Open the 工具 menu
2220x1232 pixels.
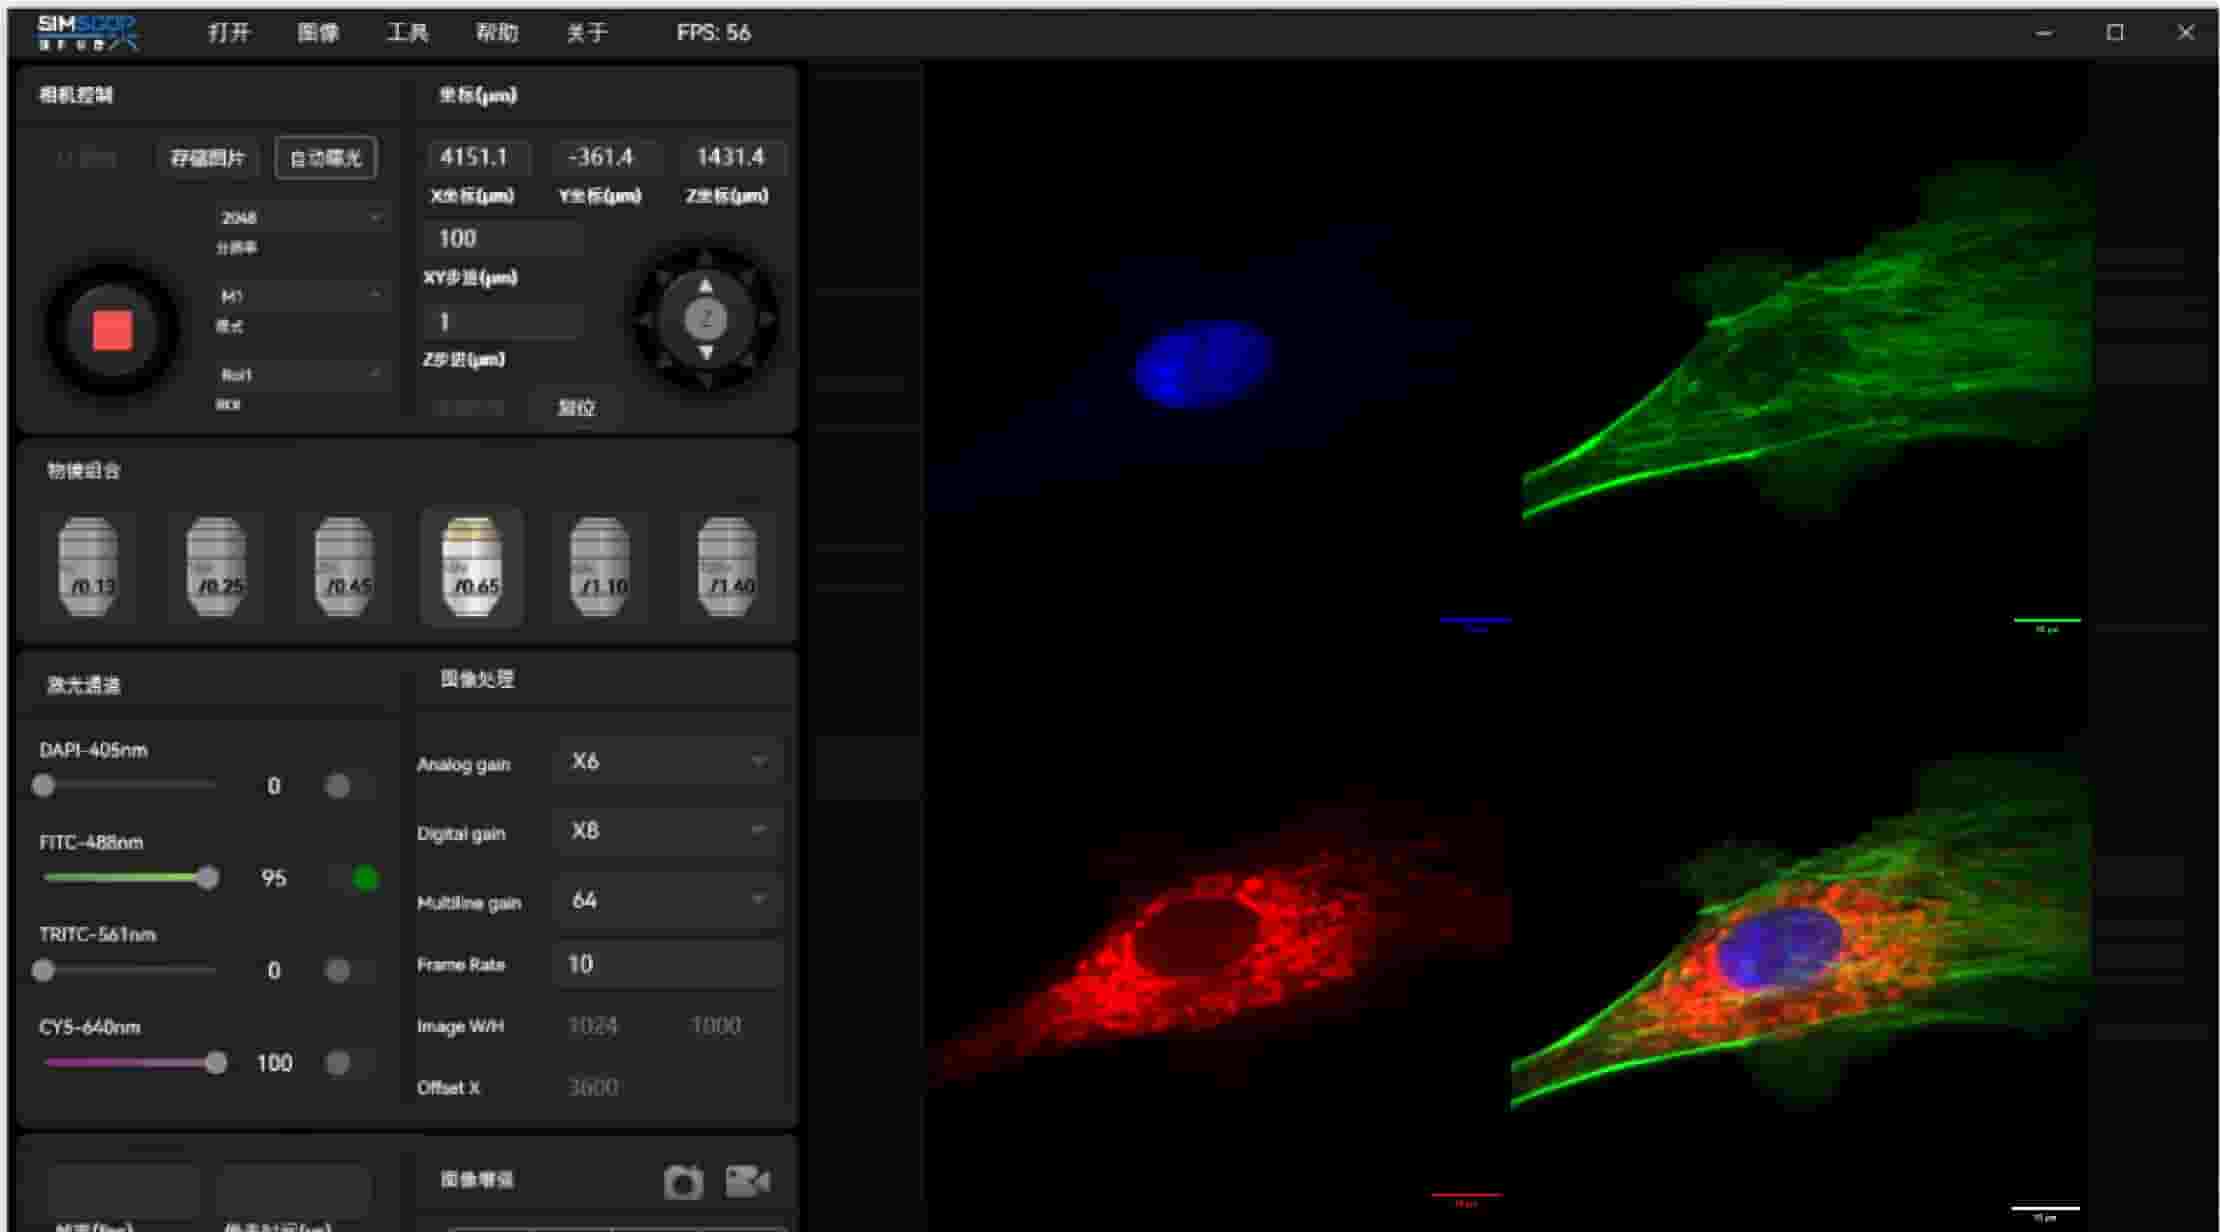(407, 33)
